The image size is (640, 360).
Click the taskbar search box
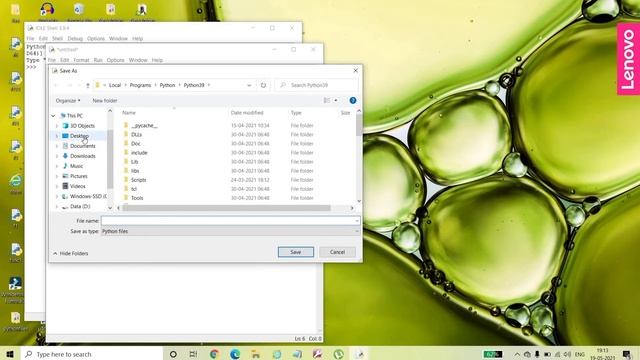coord(92,354)
